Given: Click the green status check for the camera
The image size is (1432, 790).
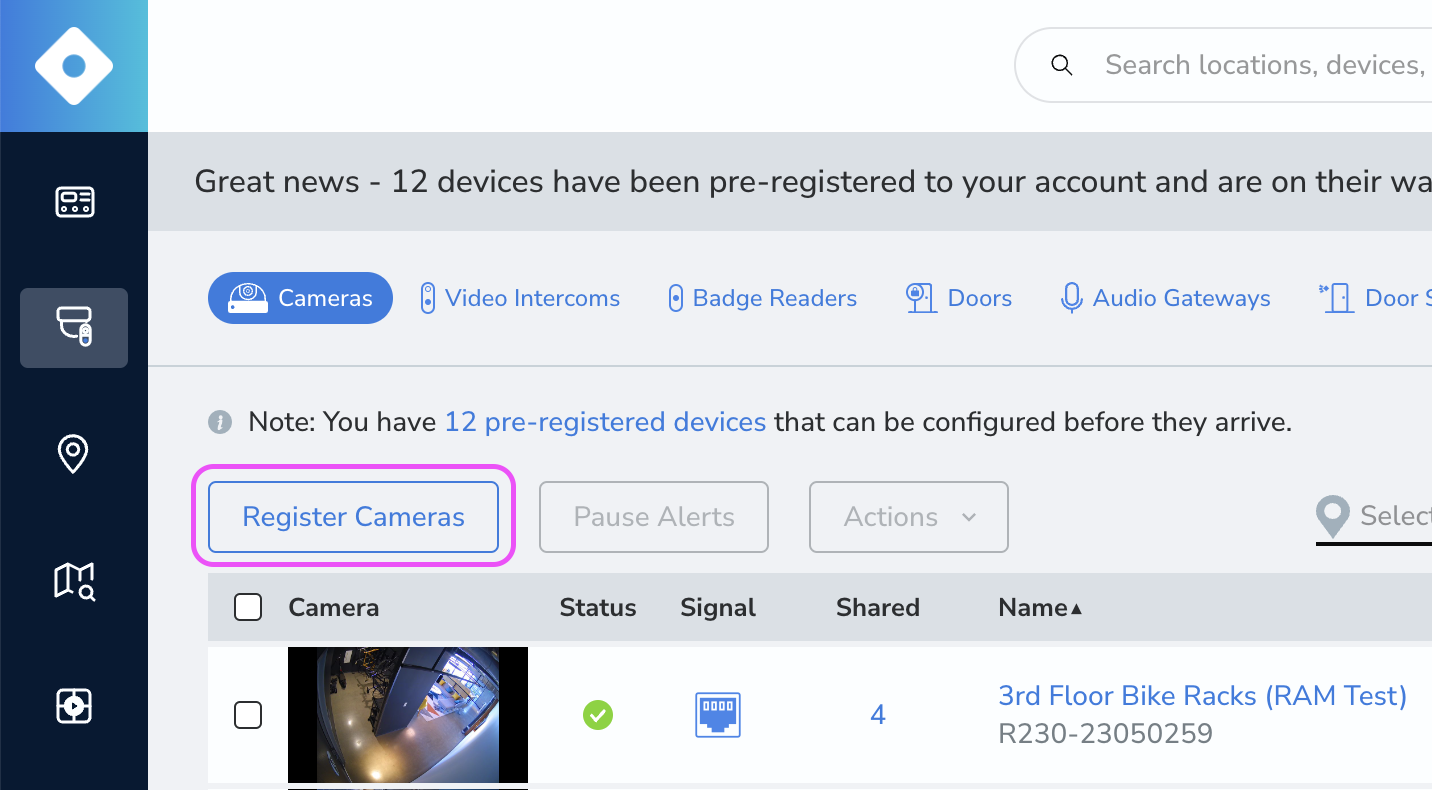Looking at the screenshot, I should pyautogui.click(x=598, y=714).
